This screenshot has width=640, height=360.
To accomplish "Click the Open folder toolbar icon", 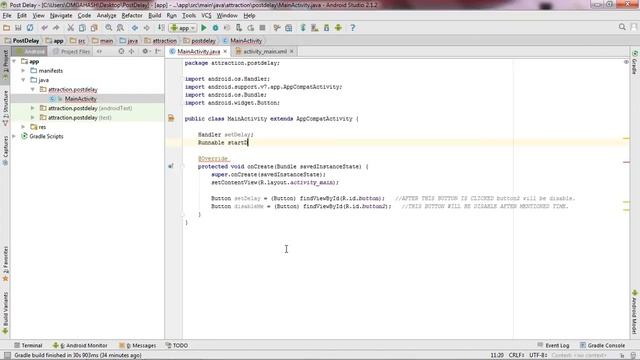I will click(x=7, y=28).
